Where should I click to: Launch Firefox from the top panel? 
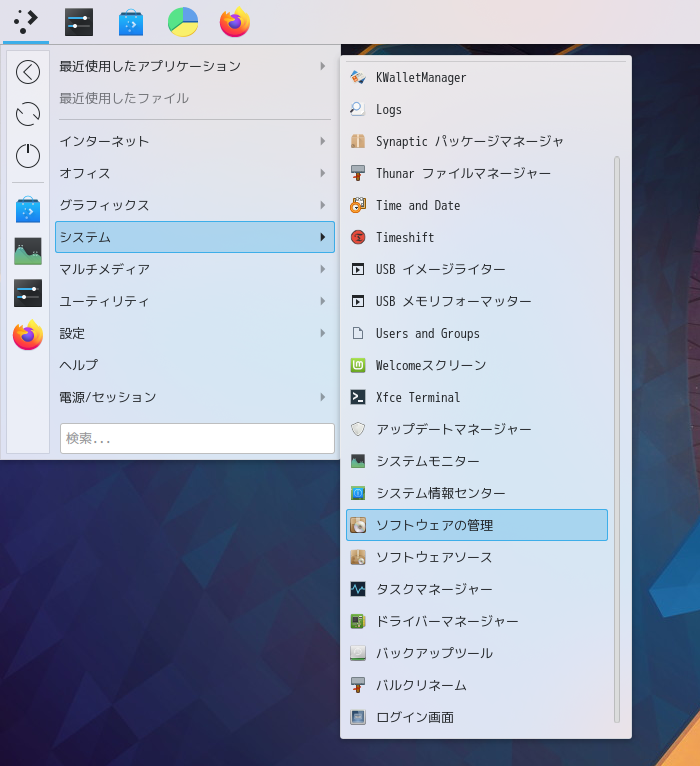tap(235, 22)
